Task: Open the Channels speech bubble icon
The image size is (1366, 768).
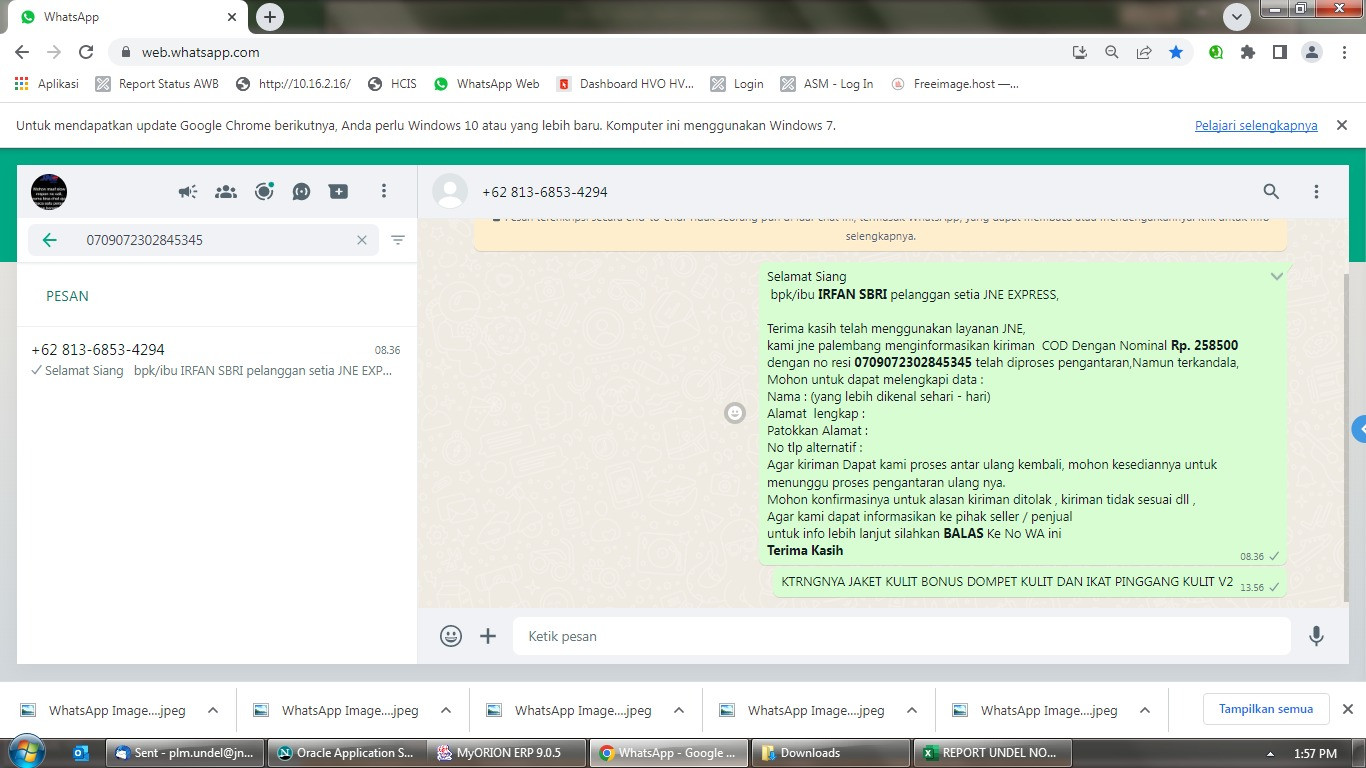Action: [x=301, y=191]
